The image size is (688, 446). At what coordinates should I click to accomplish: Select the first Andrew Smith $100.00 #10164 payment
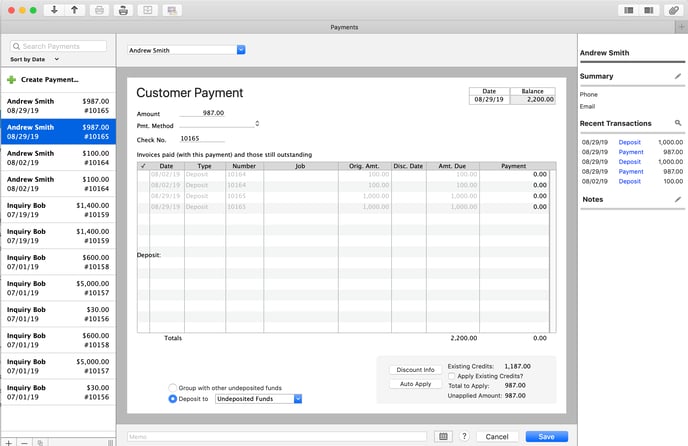click(58, 158)
